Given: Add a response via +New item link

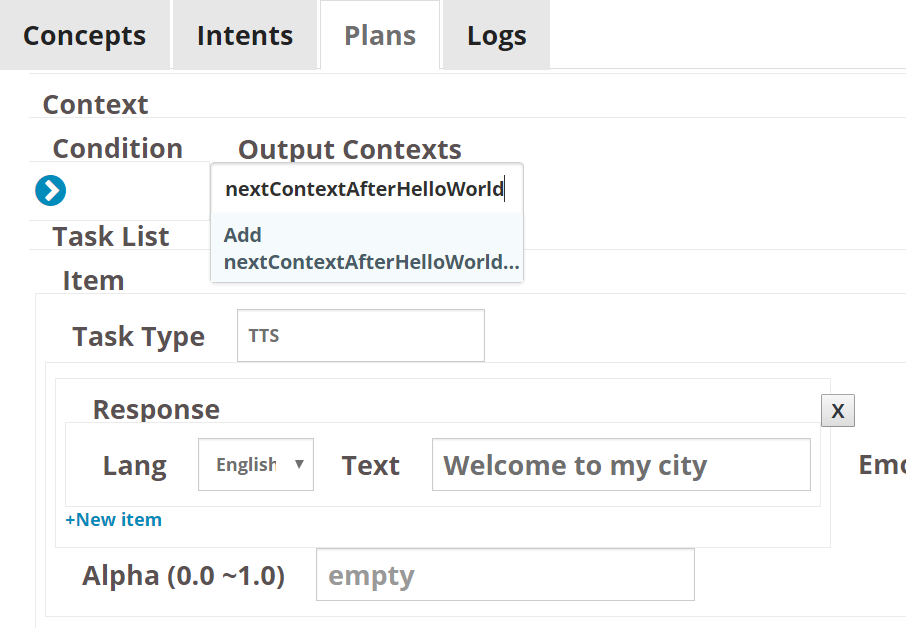Looking at the screenshot, I should point(113,519).
